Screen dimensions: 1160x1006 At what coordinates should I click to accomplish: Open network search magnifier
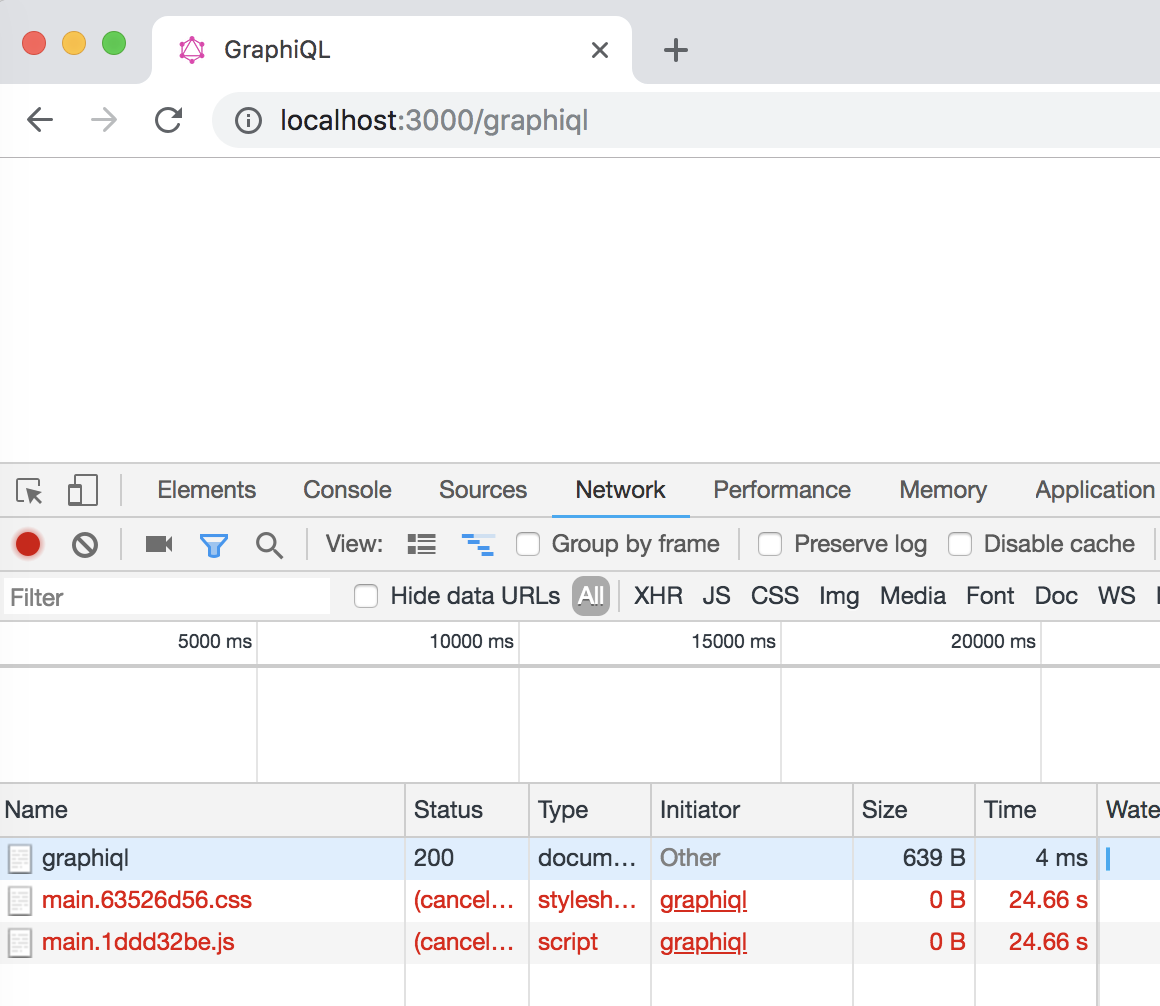269,545
